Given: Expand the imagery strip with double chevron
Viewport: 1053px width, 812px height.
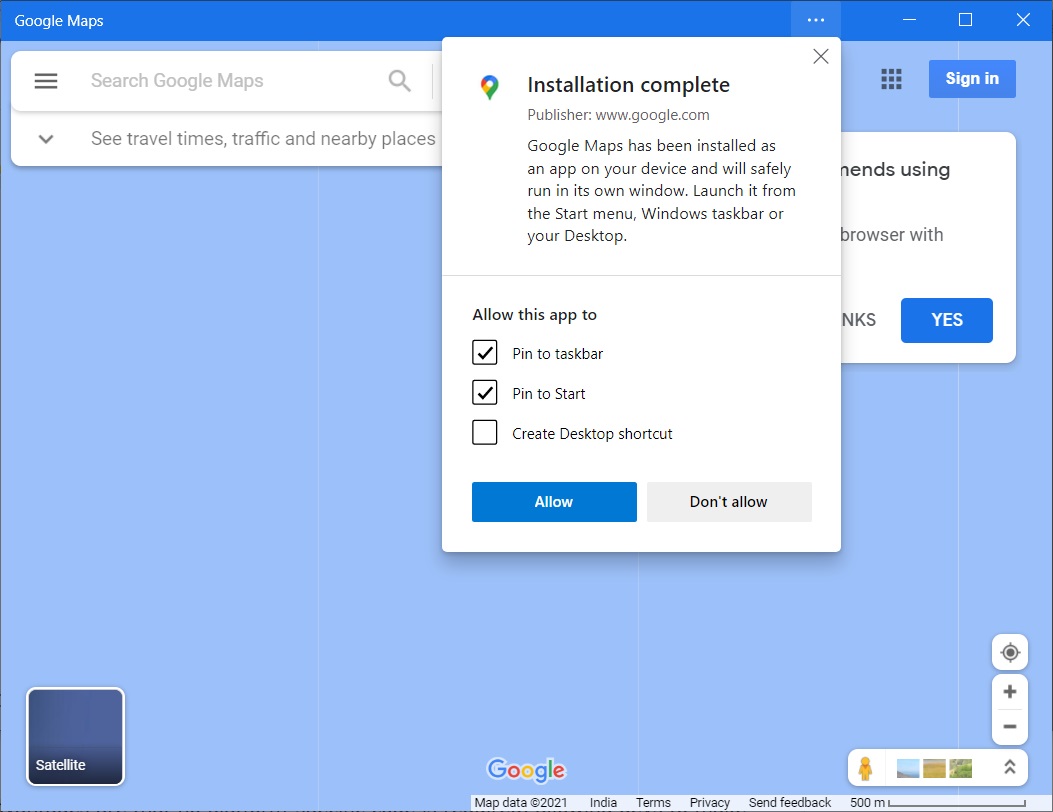Looking at the screenshot, I should (x=1009, y=767).
